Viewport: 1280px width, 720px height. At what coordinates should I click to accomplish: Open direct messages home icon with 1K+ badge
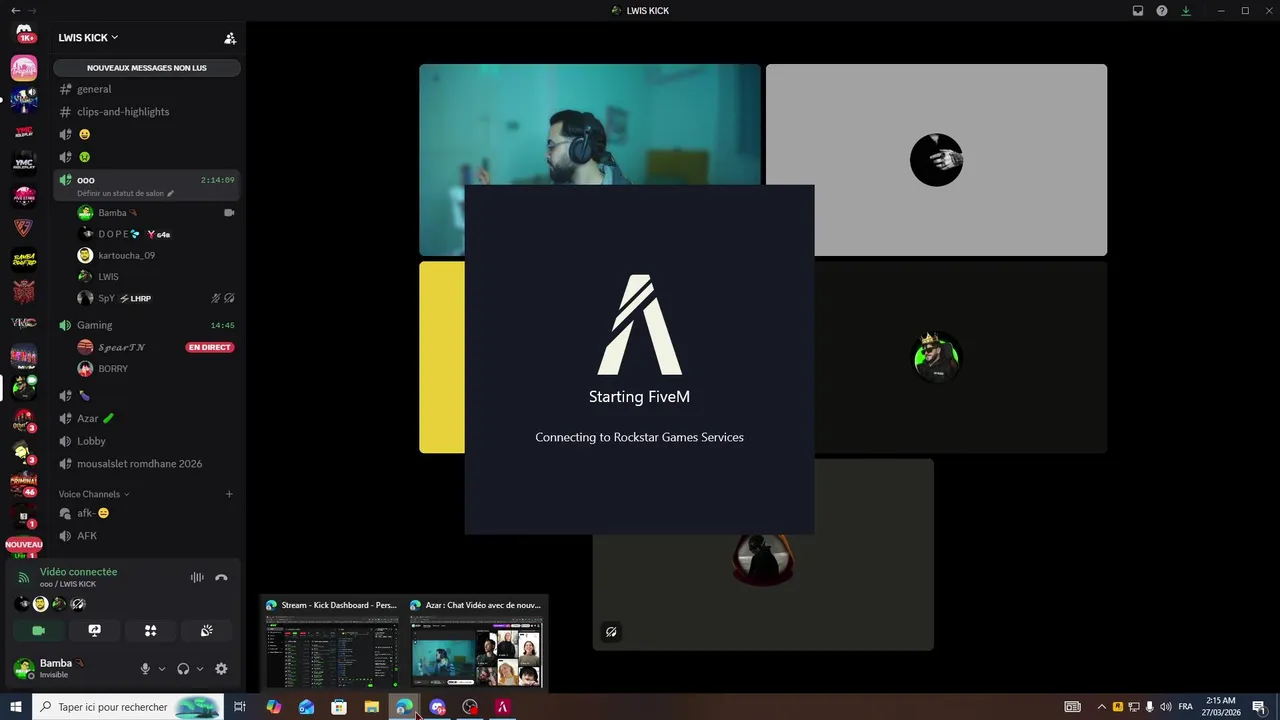click(x=24, y=33)
